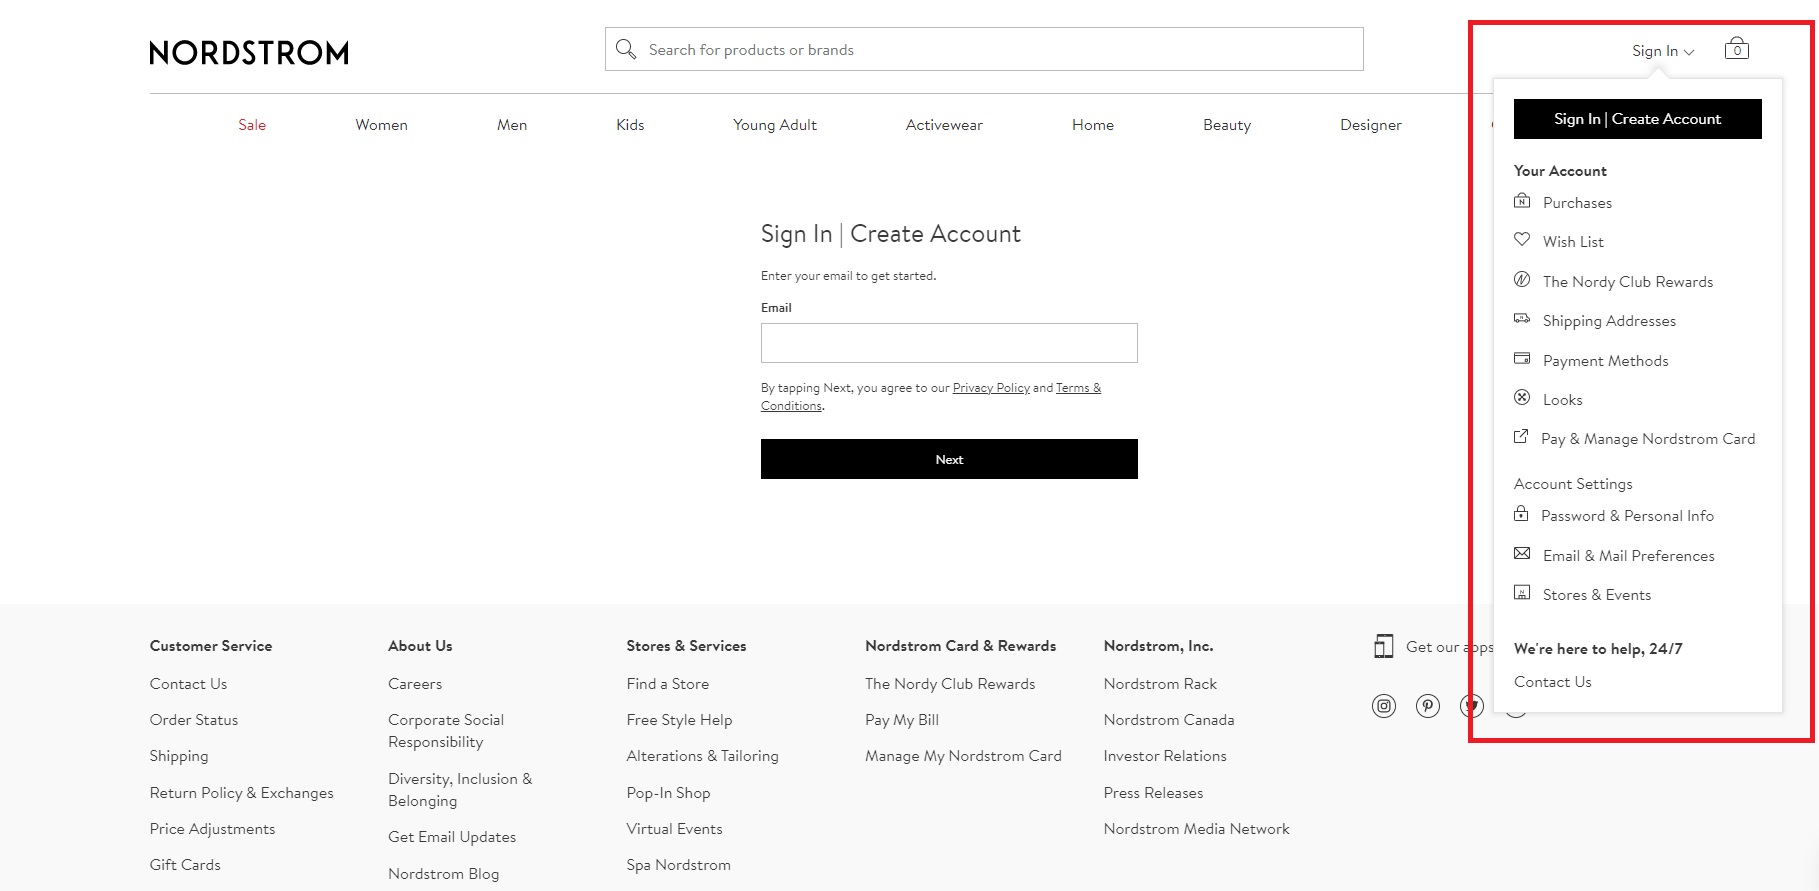Click the Nordstrom logo

249,52
